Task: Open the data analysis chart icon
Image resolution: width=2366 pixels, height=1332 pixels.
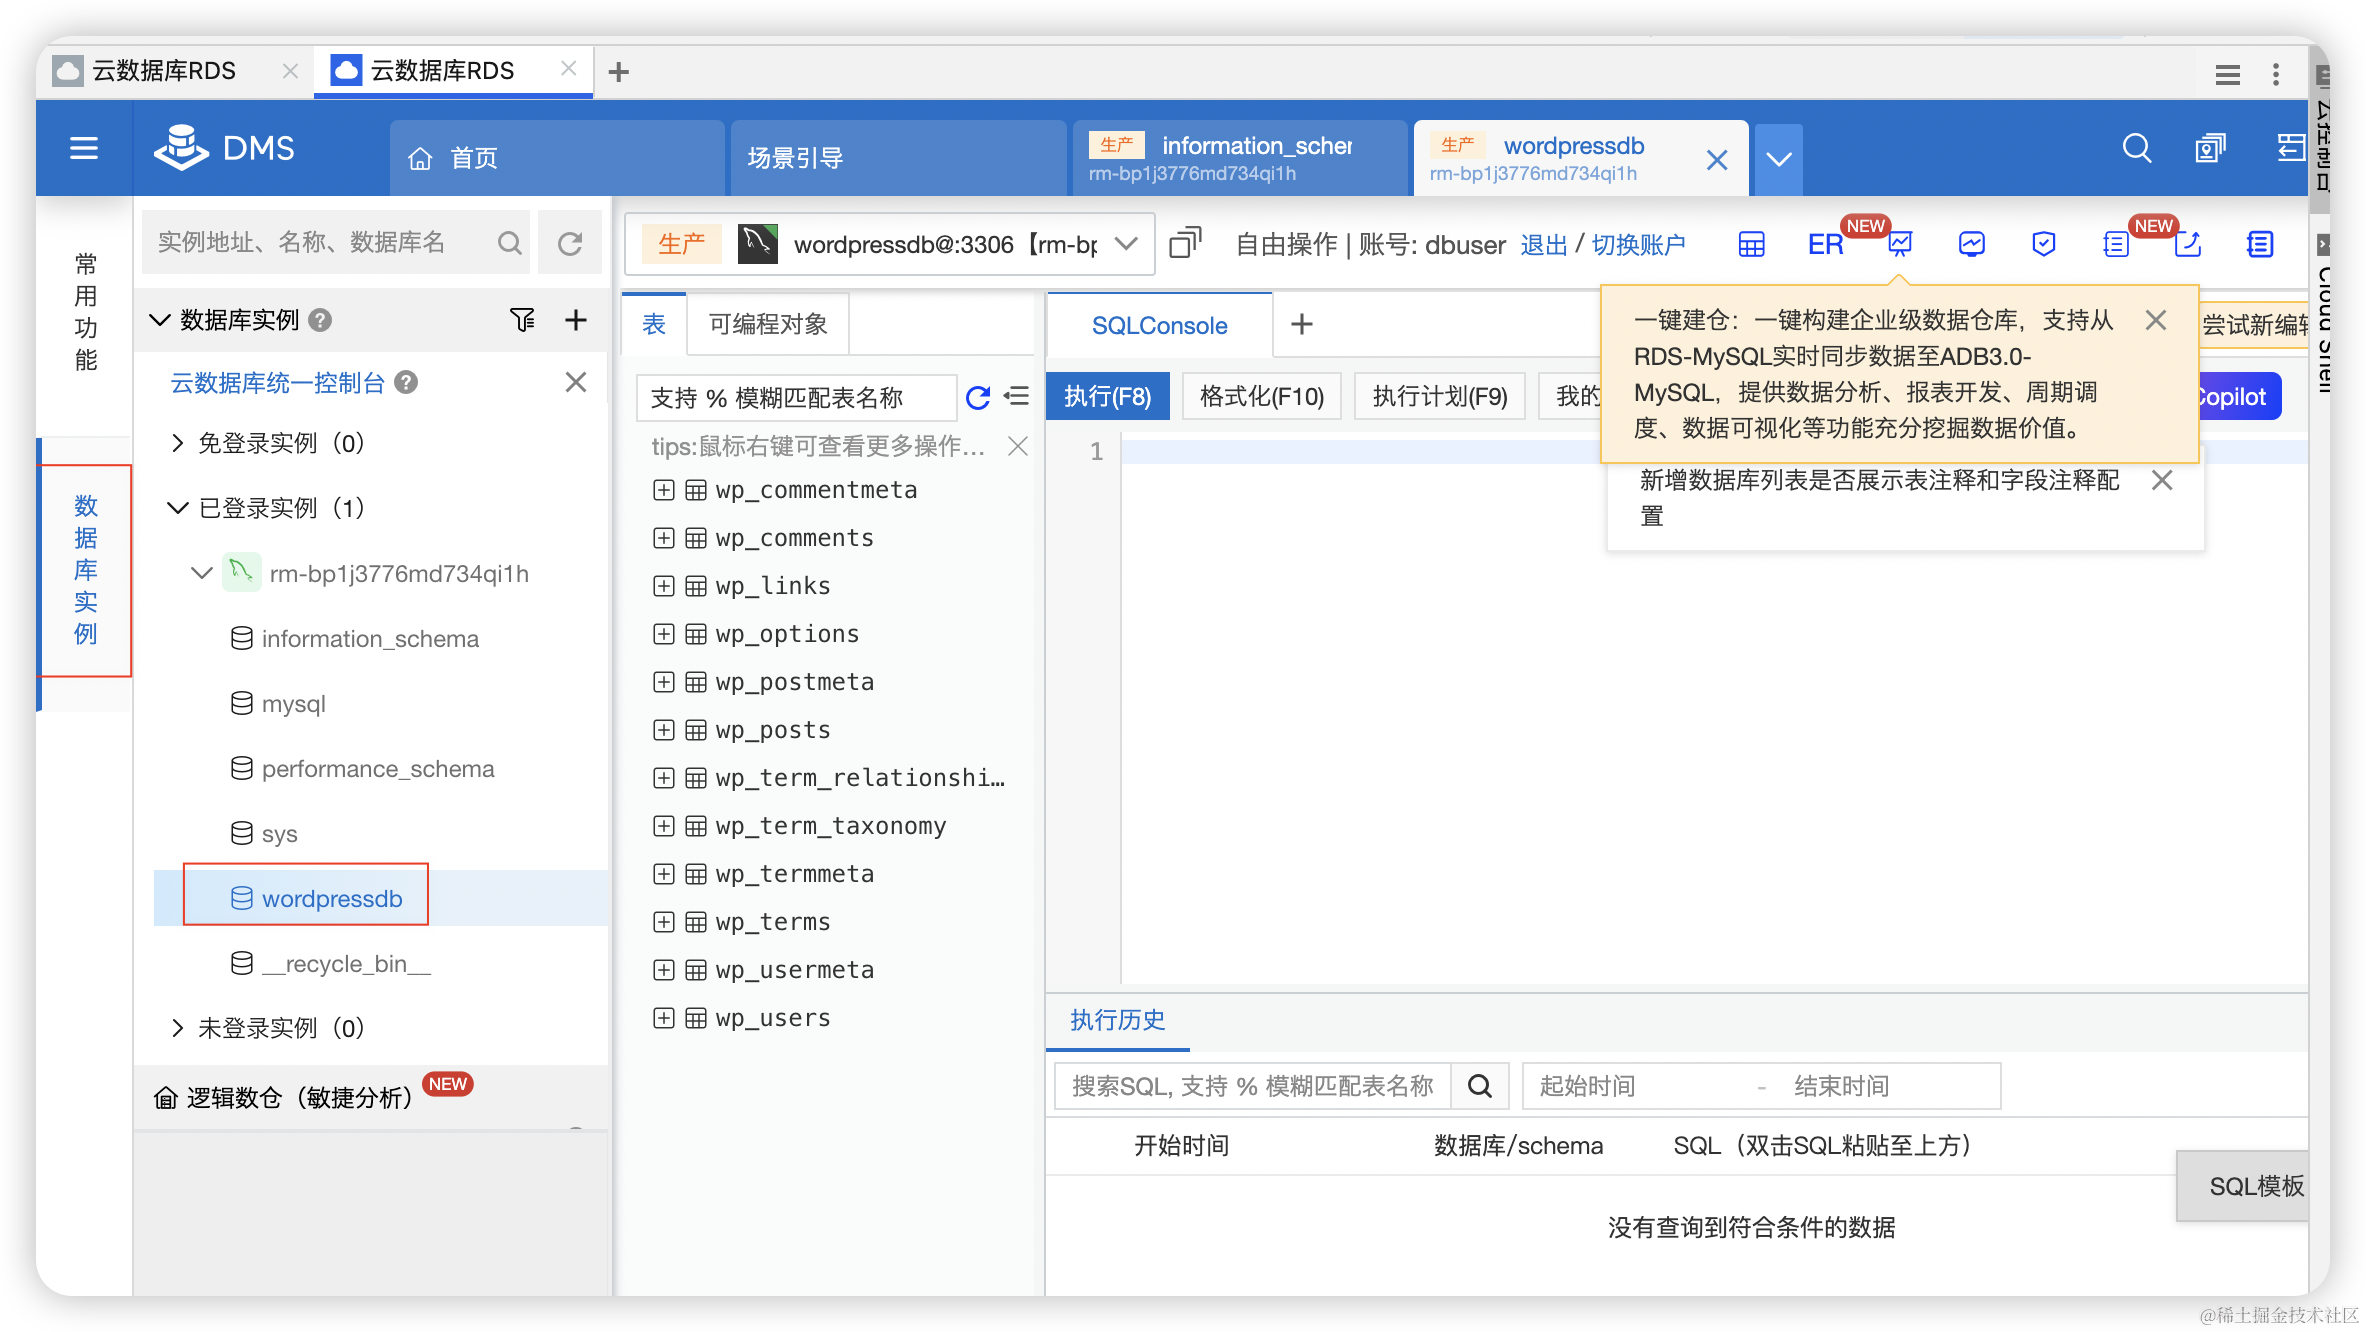Action: coord(1900,244)
